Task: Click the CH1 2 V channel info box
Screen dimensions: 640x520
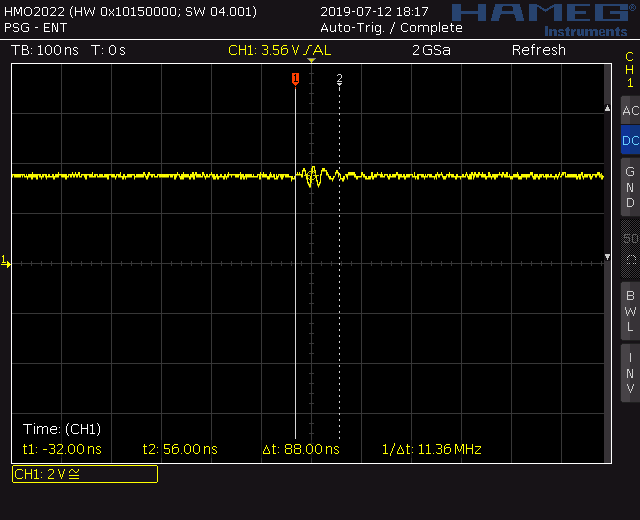Action: [85, 474]
